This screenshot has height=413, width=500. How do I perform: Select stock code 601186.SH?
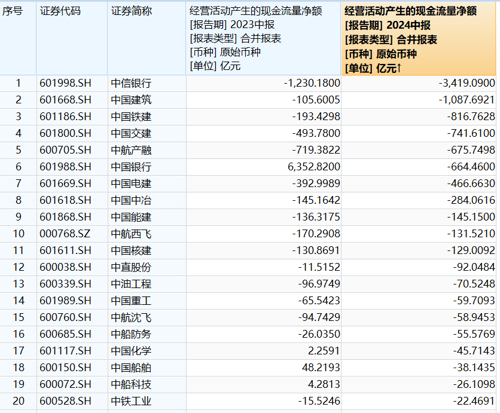[x=65, y=117]
